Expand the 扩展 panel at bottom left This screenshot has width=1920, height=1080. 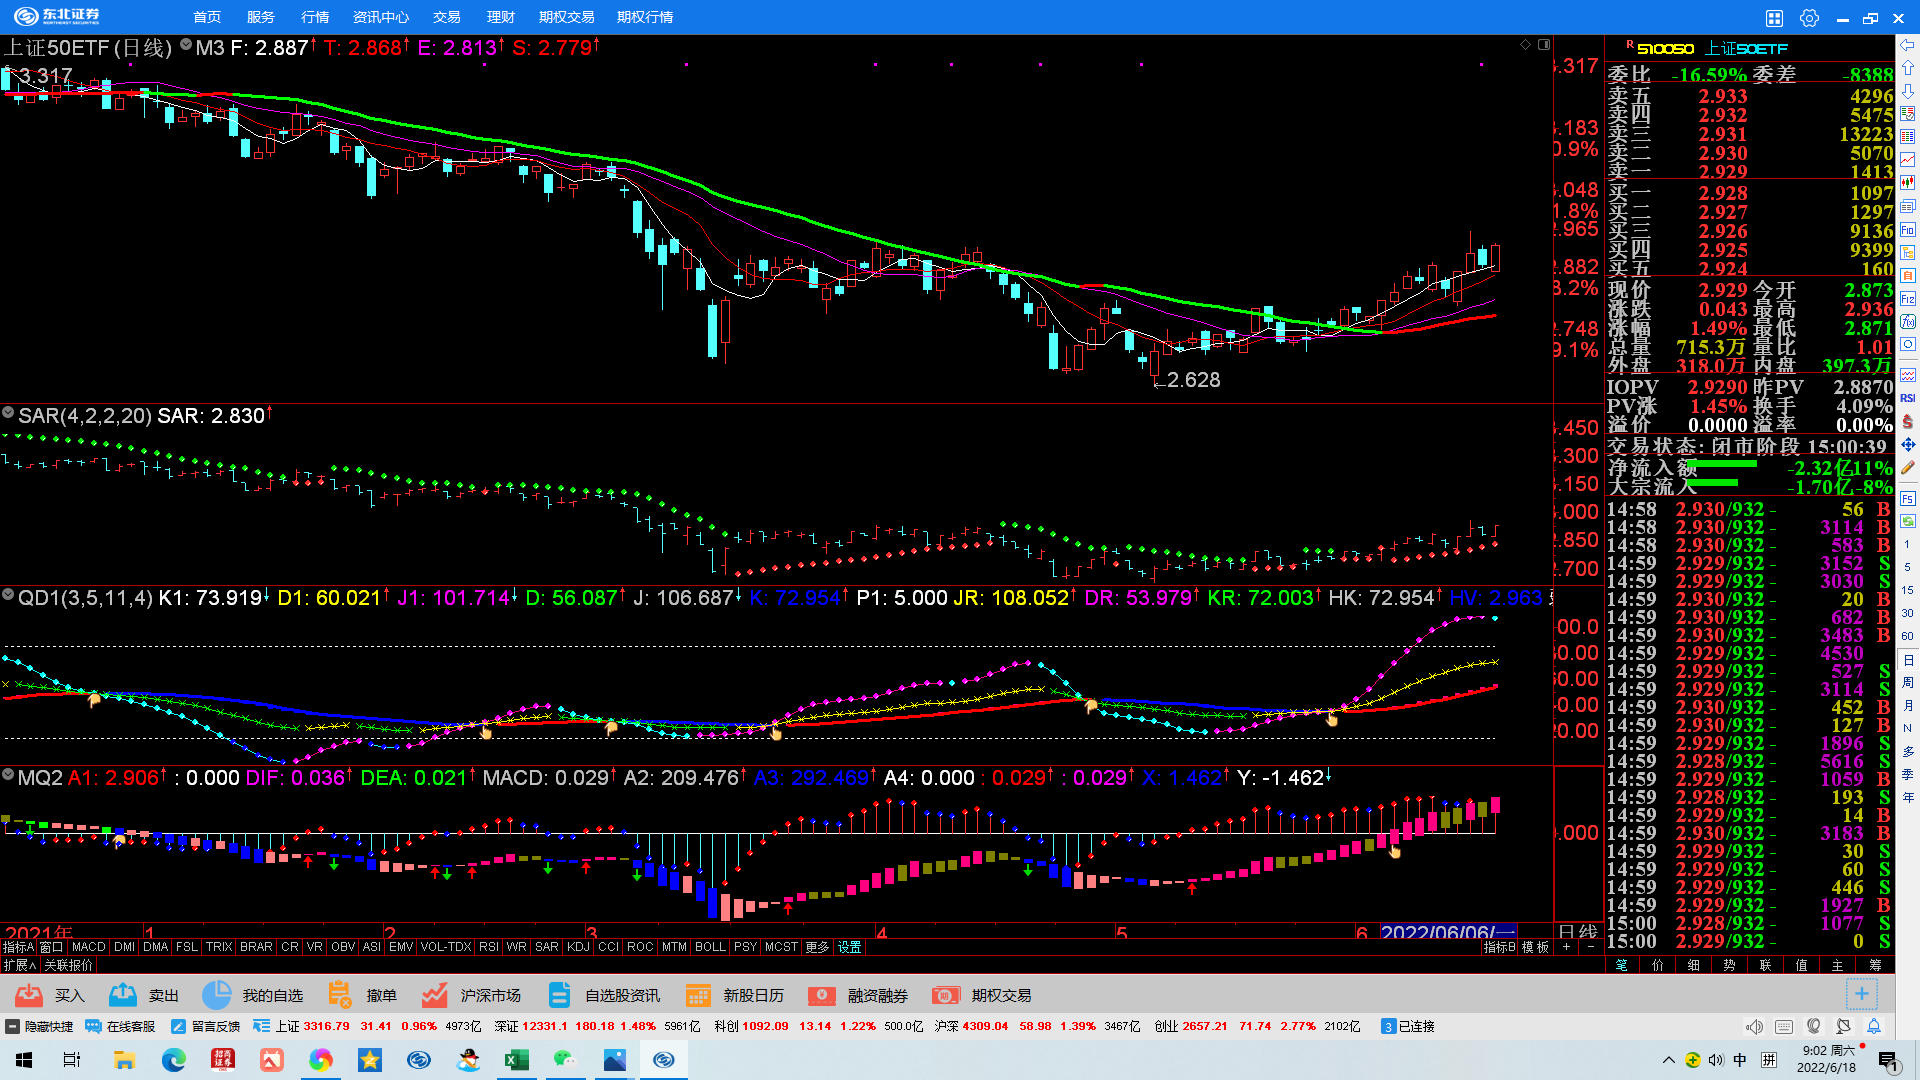[x=19, y=965]
